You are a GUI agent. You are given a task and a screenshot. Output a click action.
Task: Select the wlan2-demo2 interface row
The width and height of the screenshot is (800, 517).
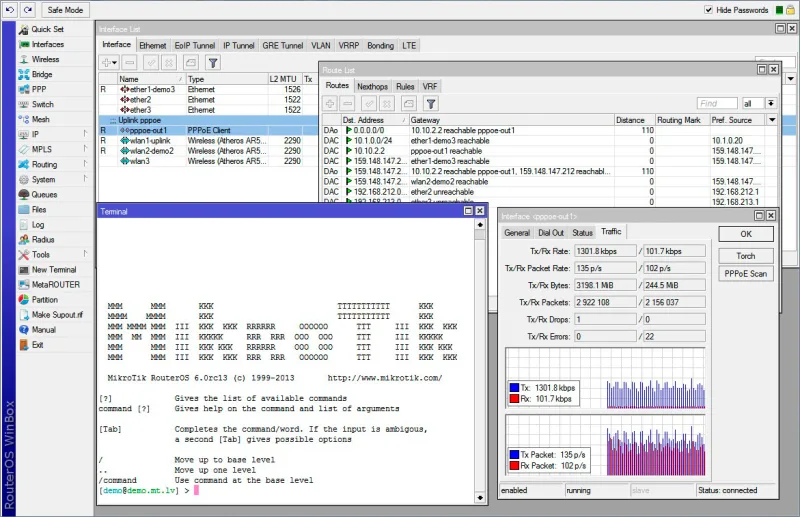[208, 151]
